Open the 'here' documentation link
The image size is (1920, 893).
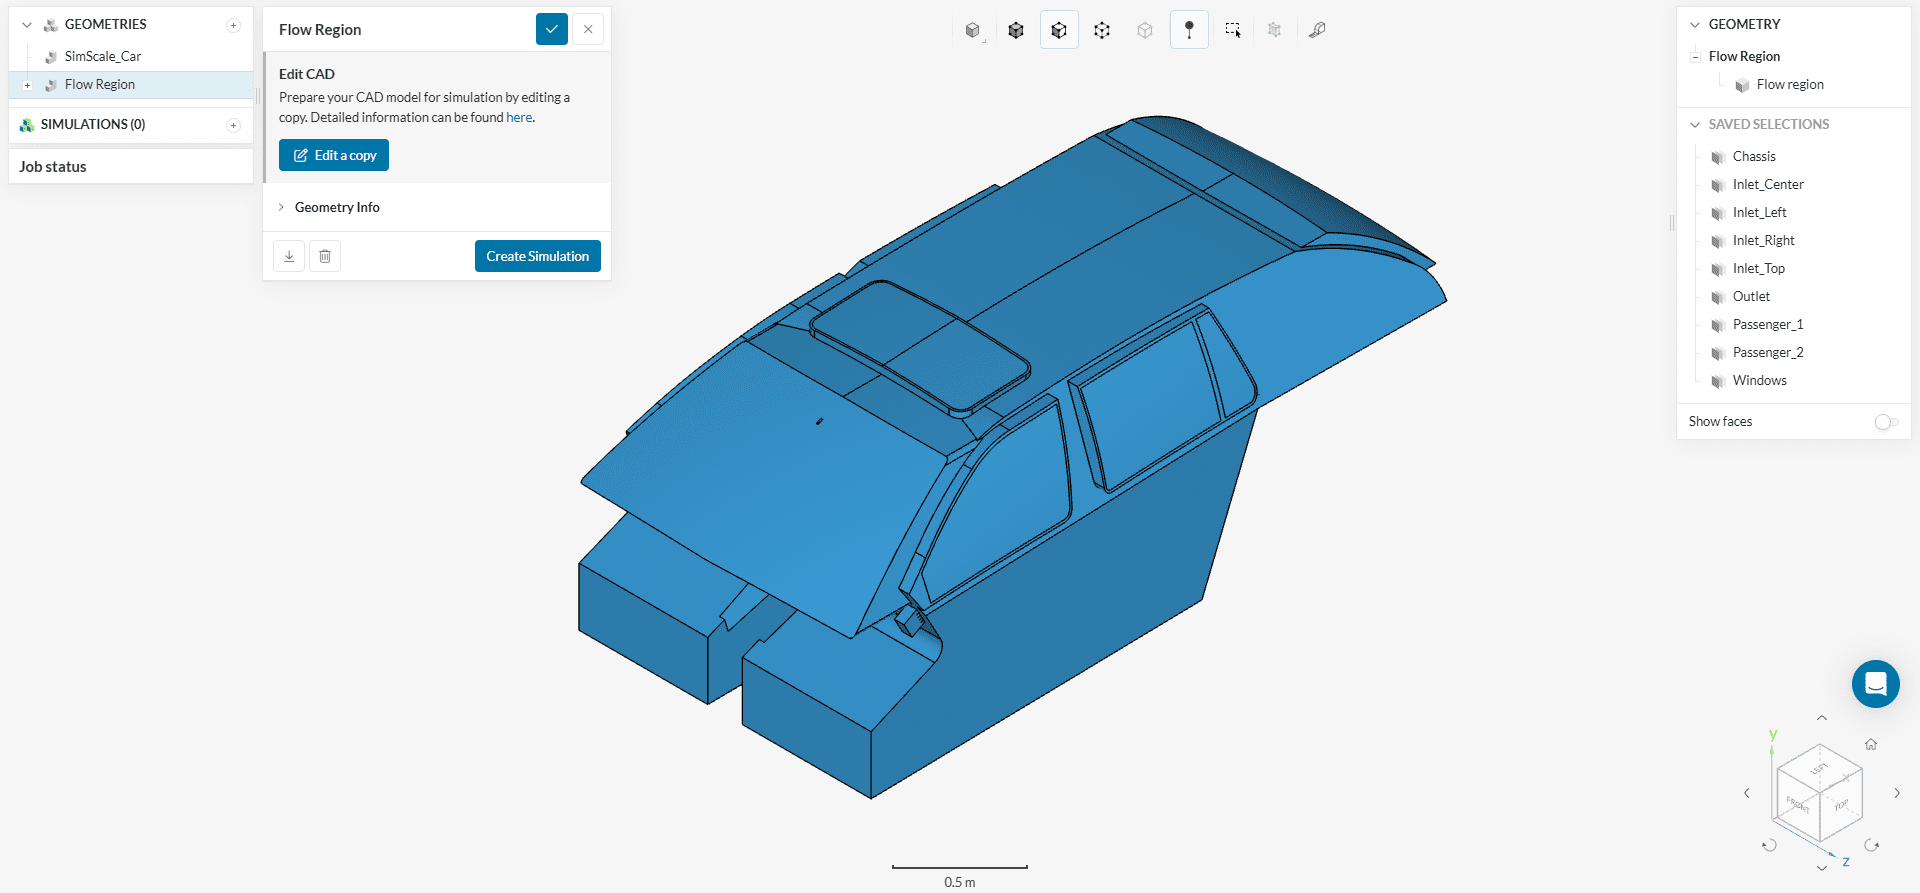pyautogui.click(x=519, y=117)
